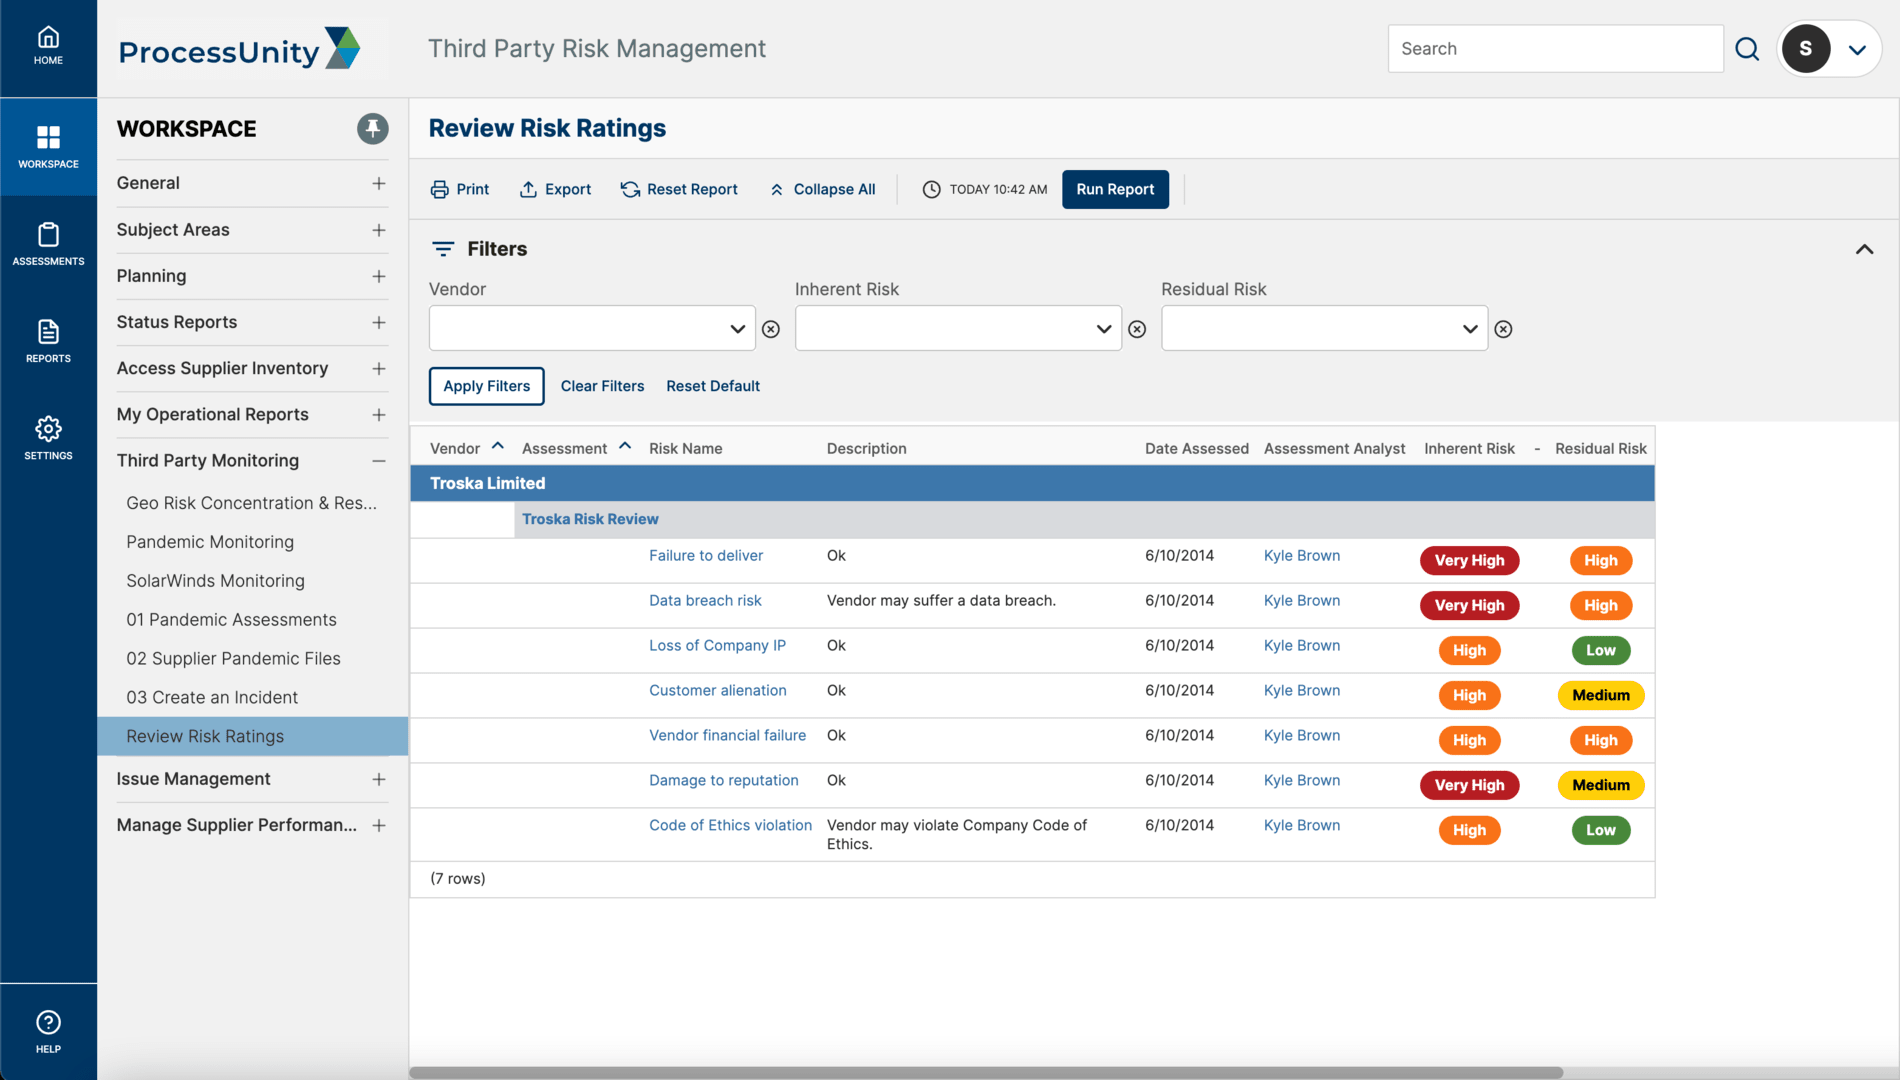Open Customer alienation risk
This screenshot has height=1080, width=1900.
click(718, 691)
